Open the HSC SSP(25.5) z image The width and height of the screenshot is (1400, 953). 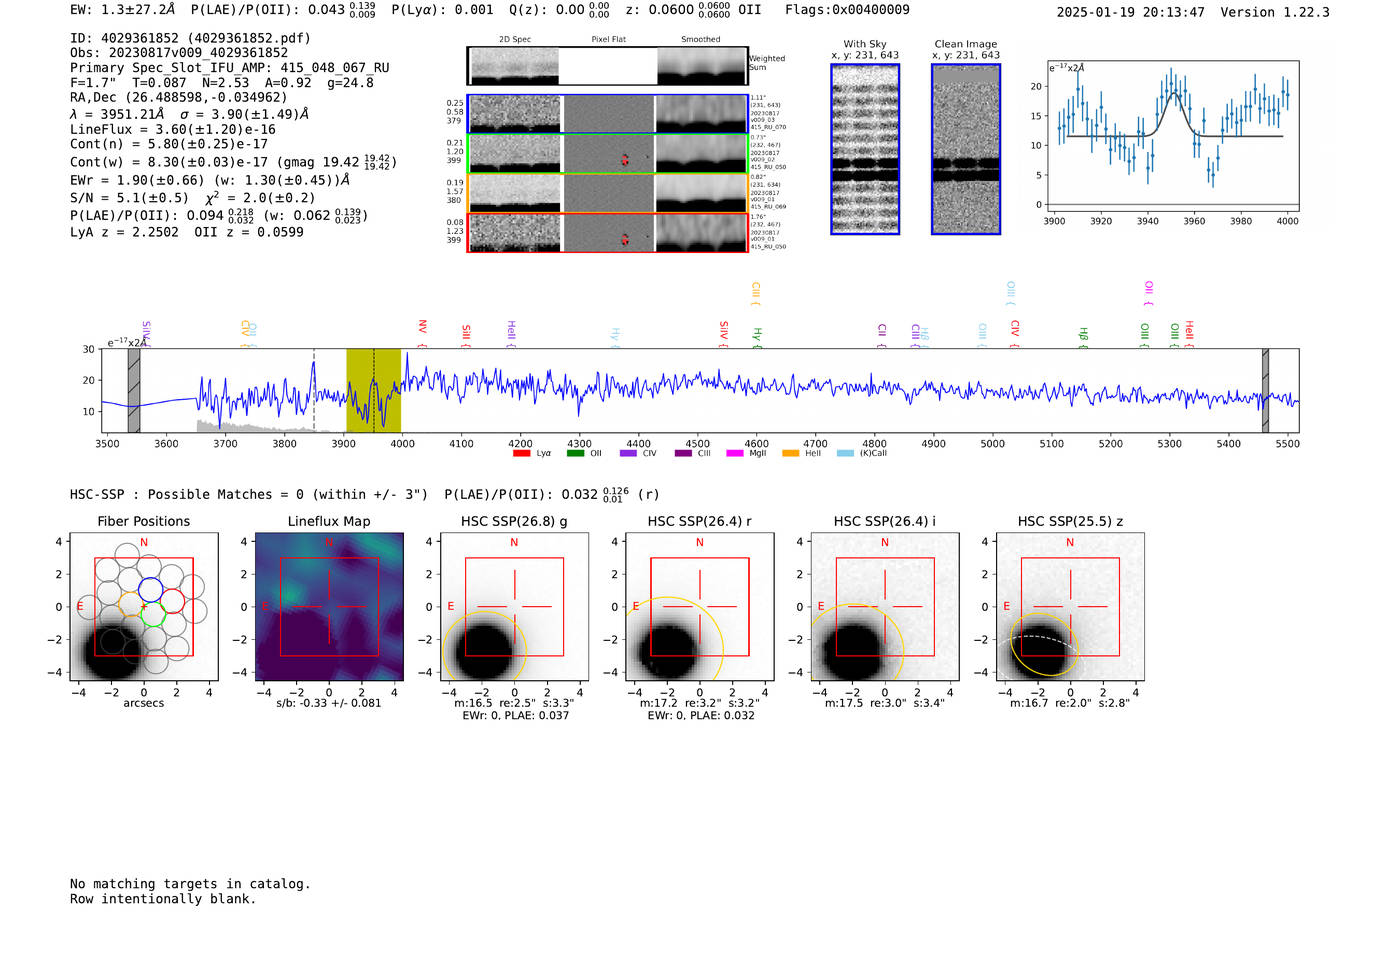pyautogui.click(x=1070, y=607)
